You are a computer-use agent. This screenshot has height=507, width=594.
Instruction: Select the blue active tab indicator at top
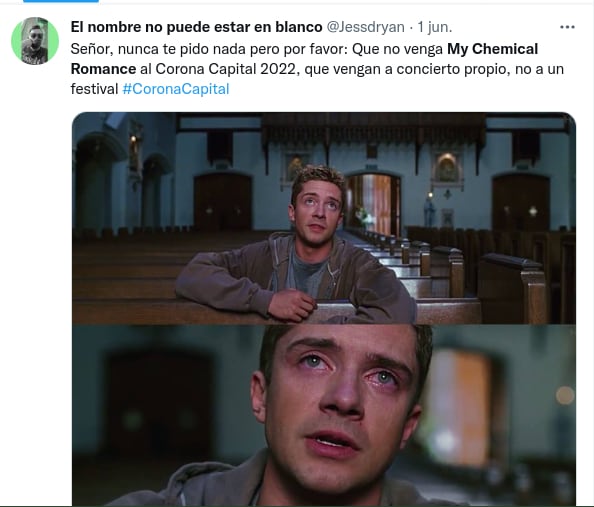pos(61,1)
